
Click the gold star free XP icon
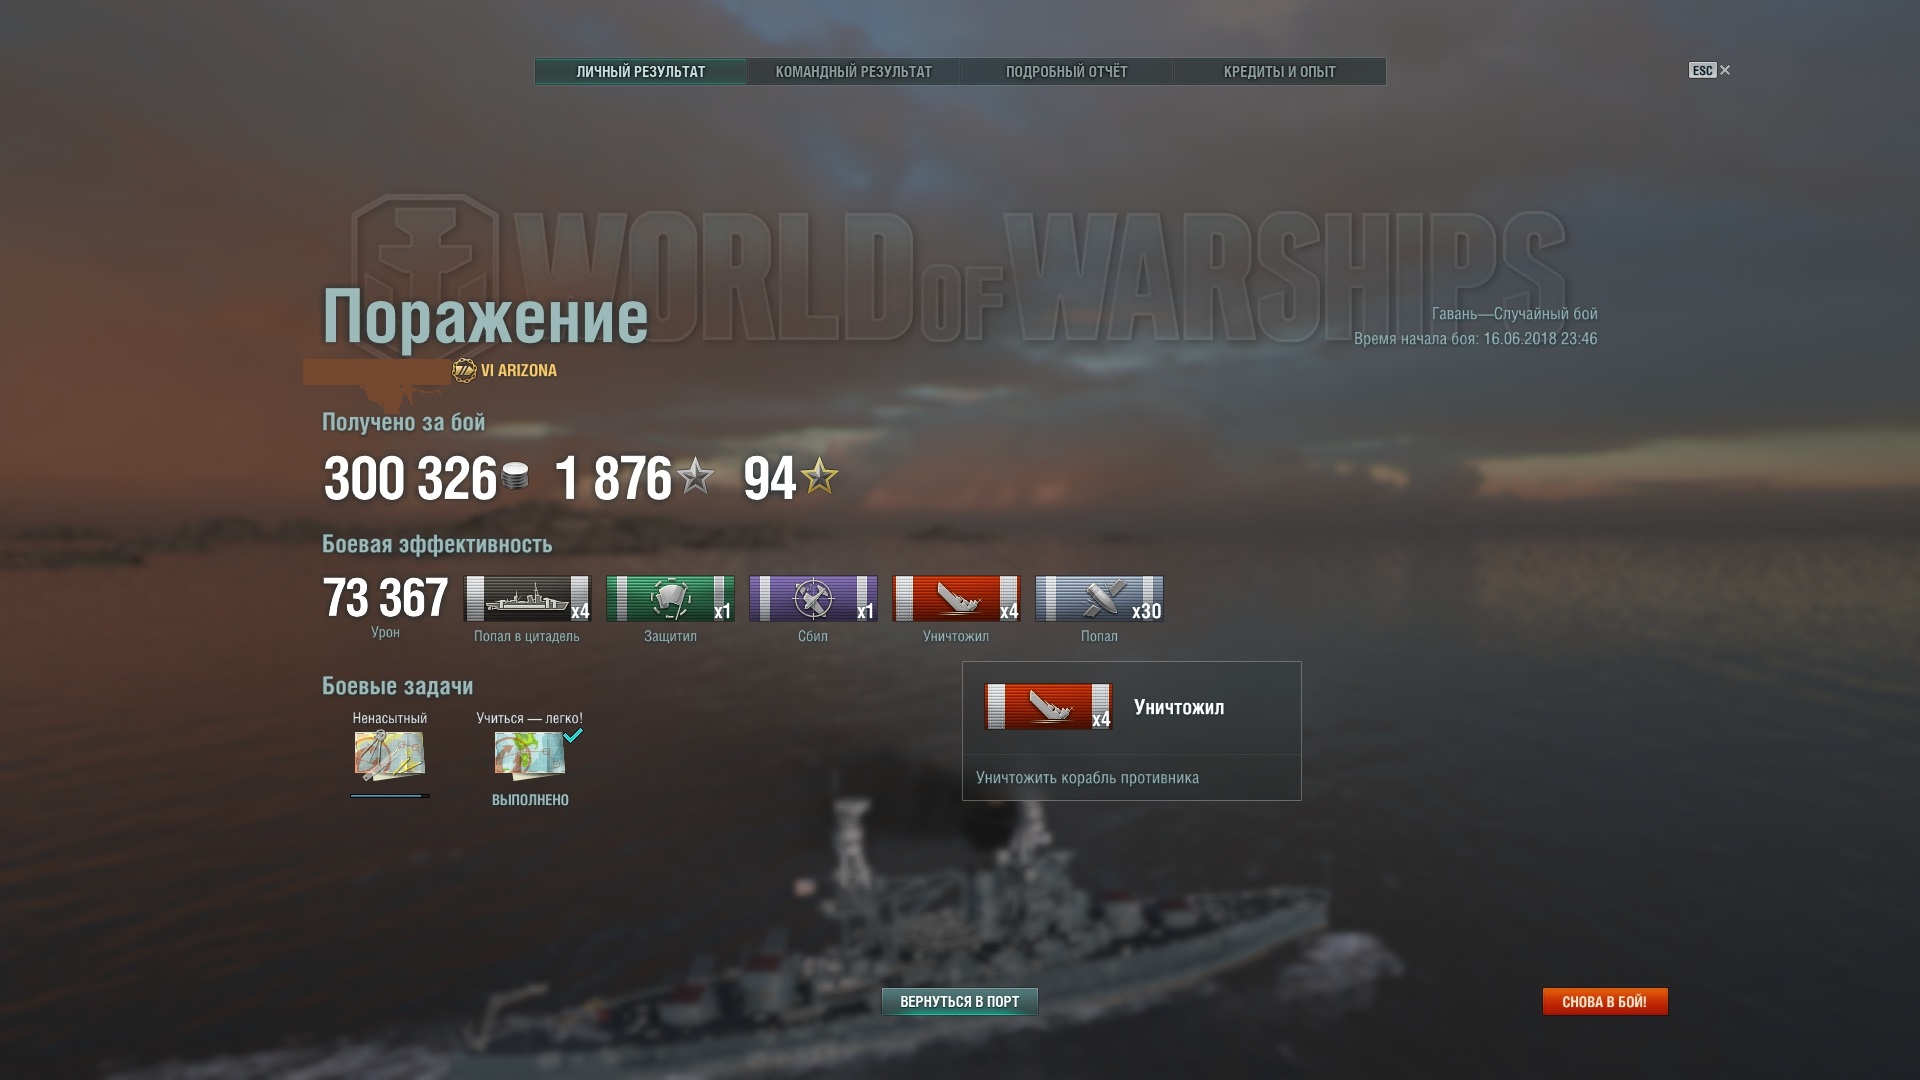pos(819,476)
